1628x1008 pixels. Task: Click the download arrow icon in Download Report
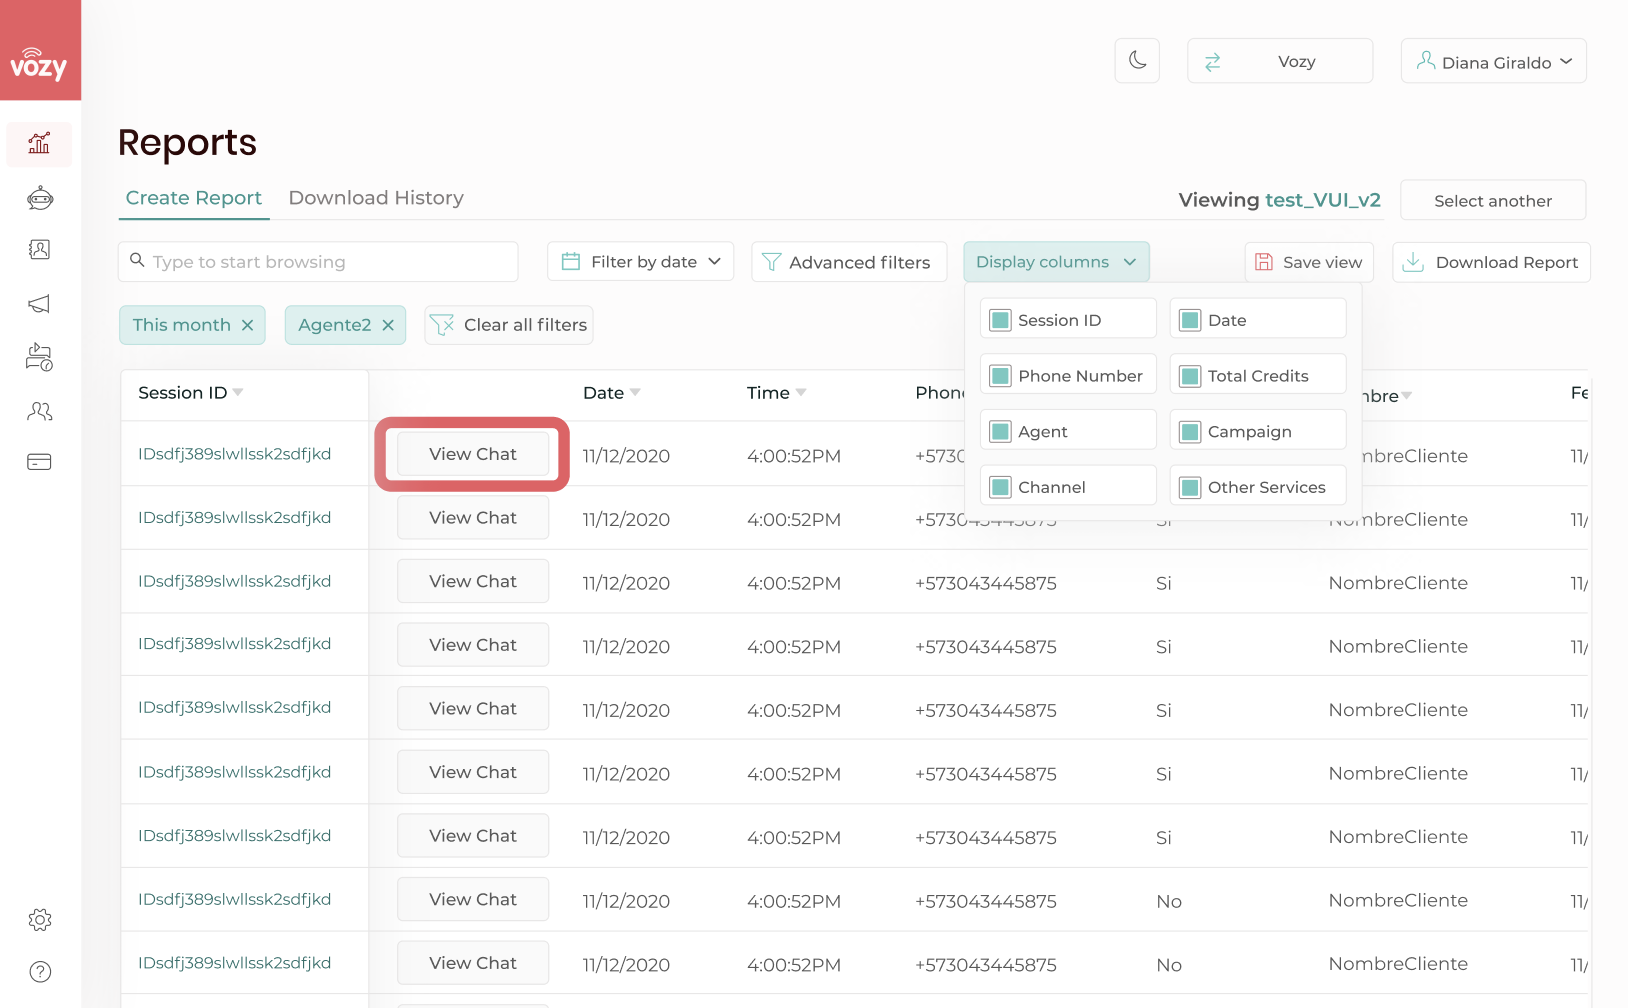(1413, 262)
